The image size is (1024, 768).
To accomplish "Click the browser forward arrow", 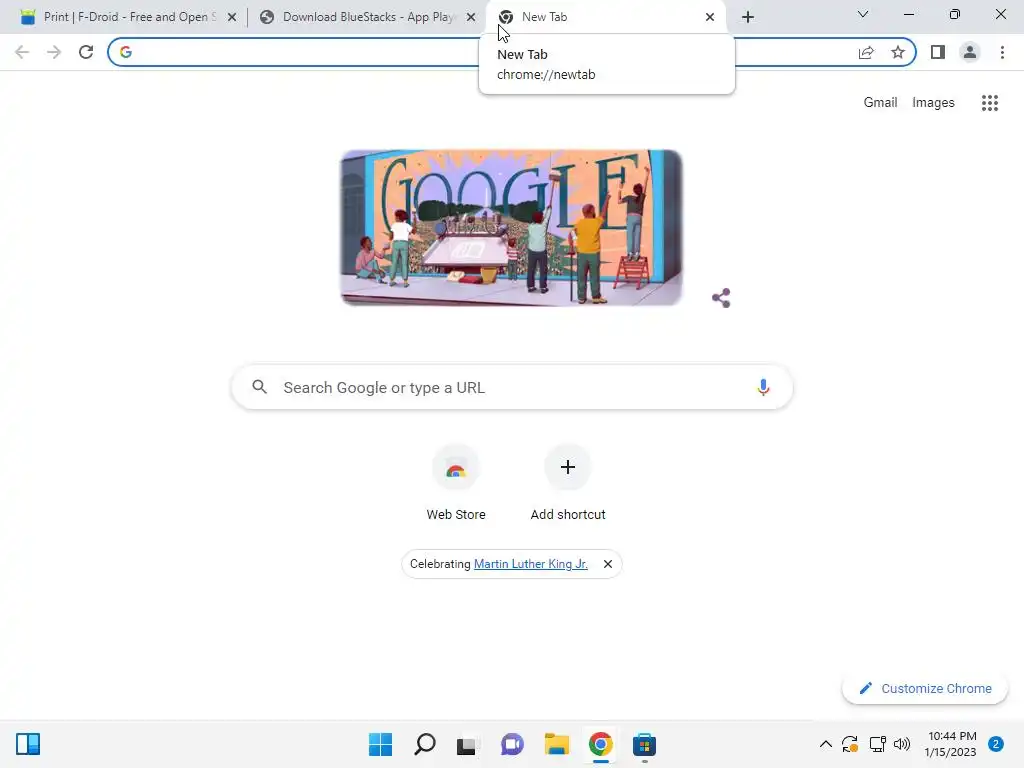I will [54, 52].
